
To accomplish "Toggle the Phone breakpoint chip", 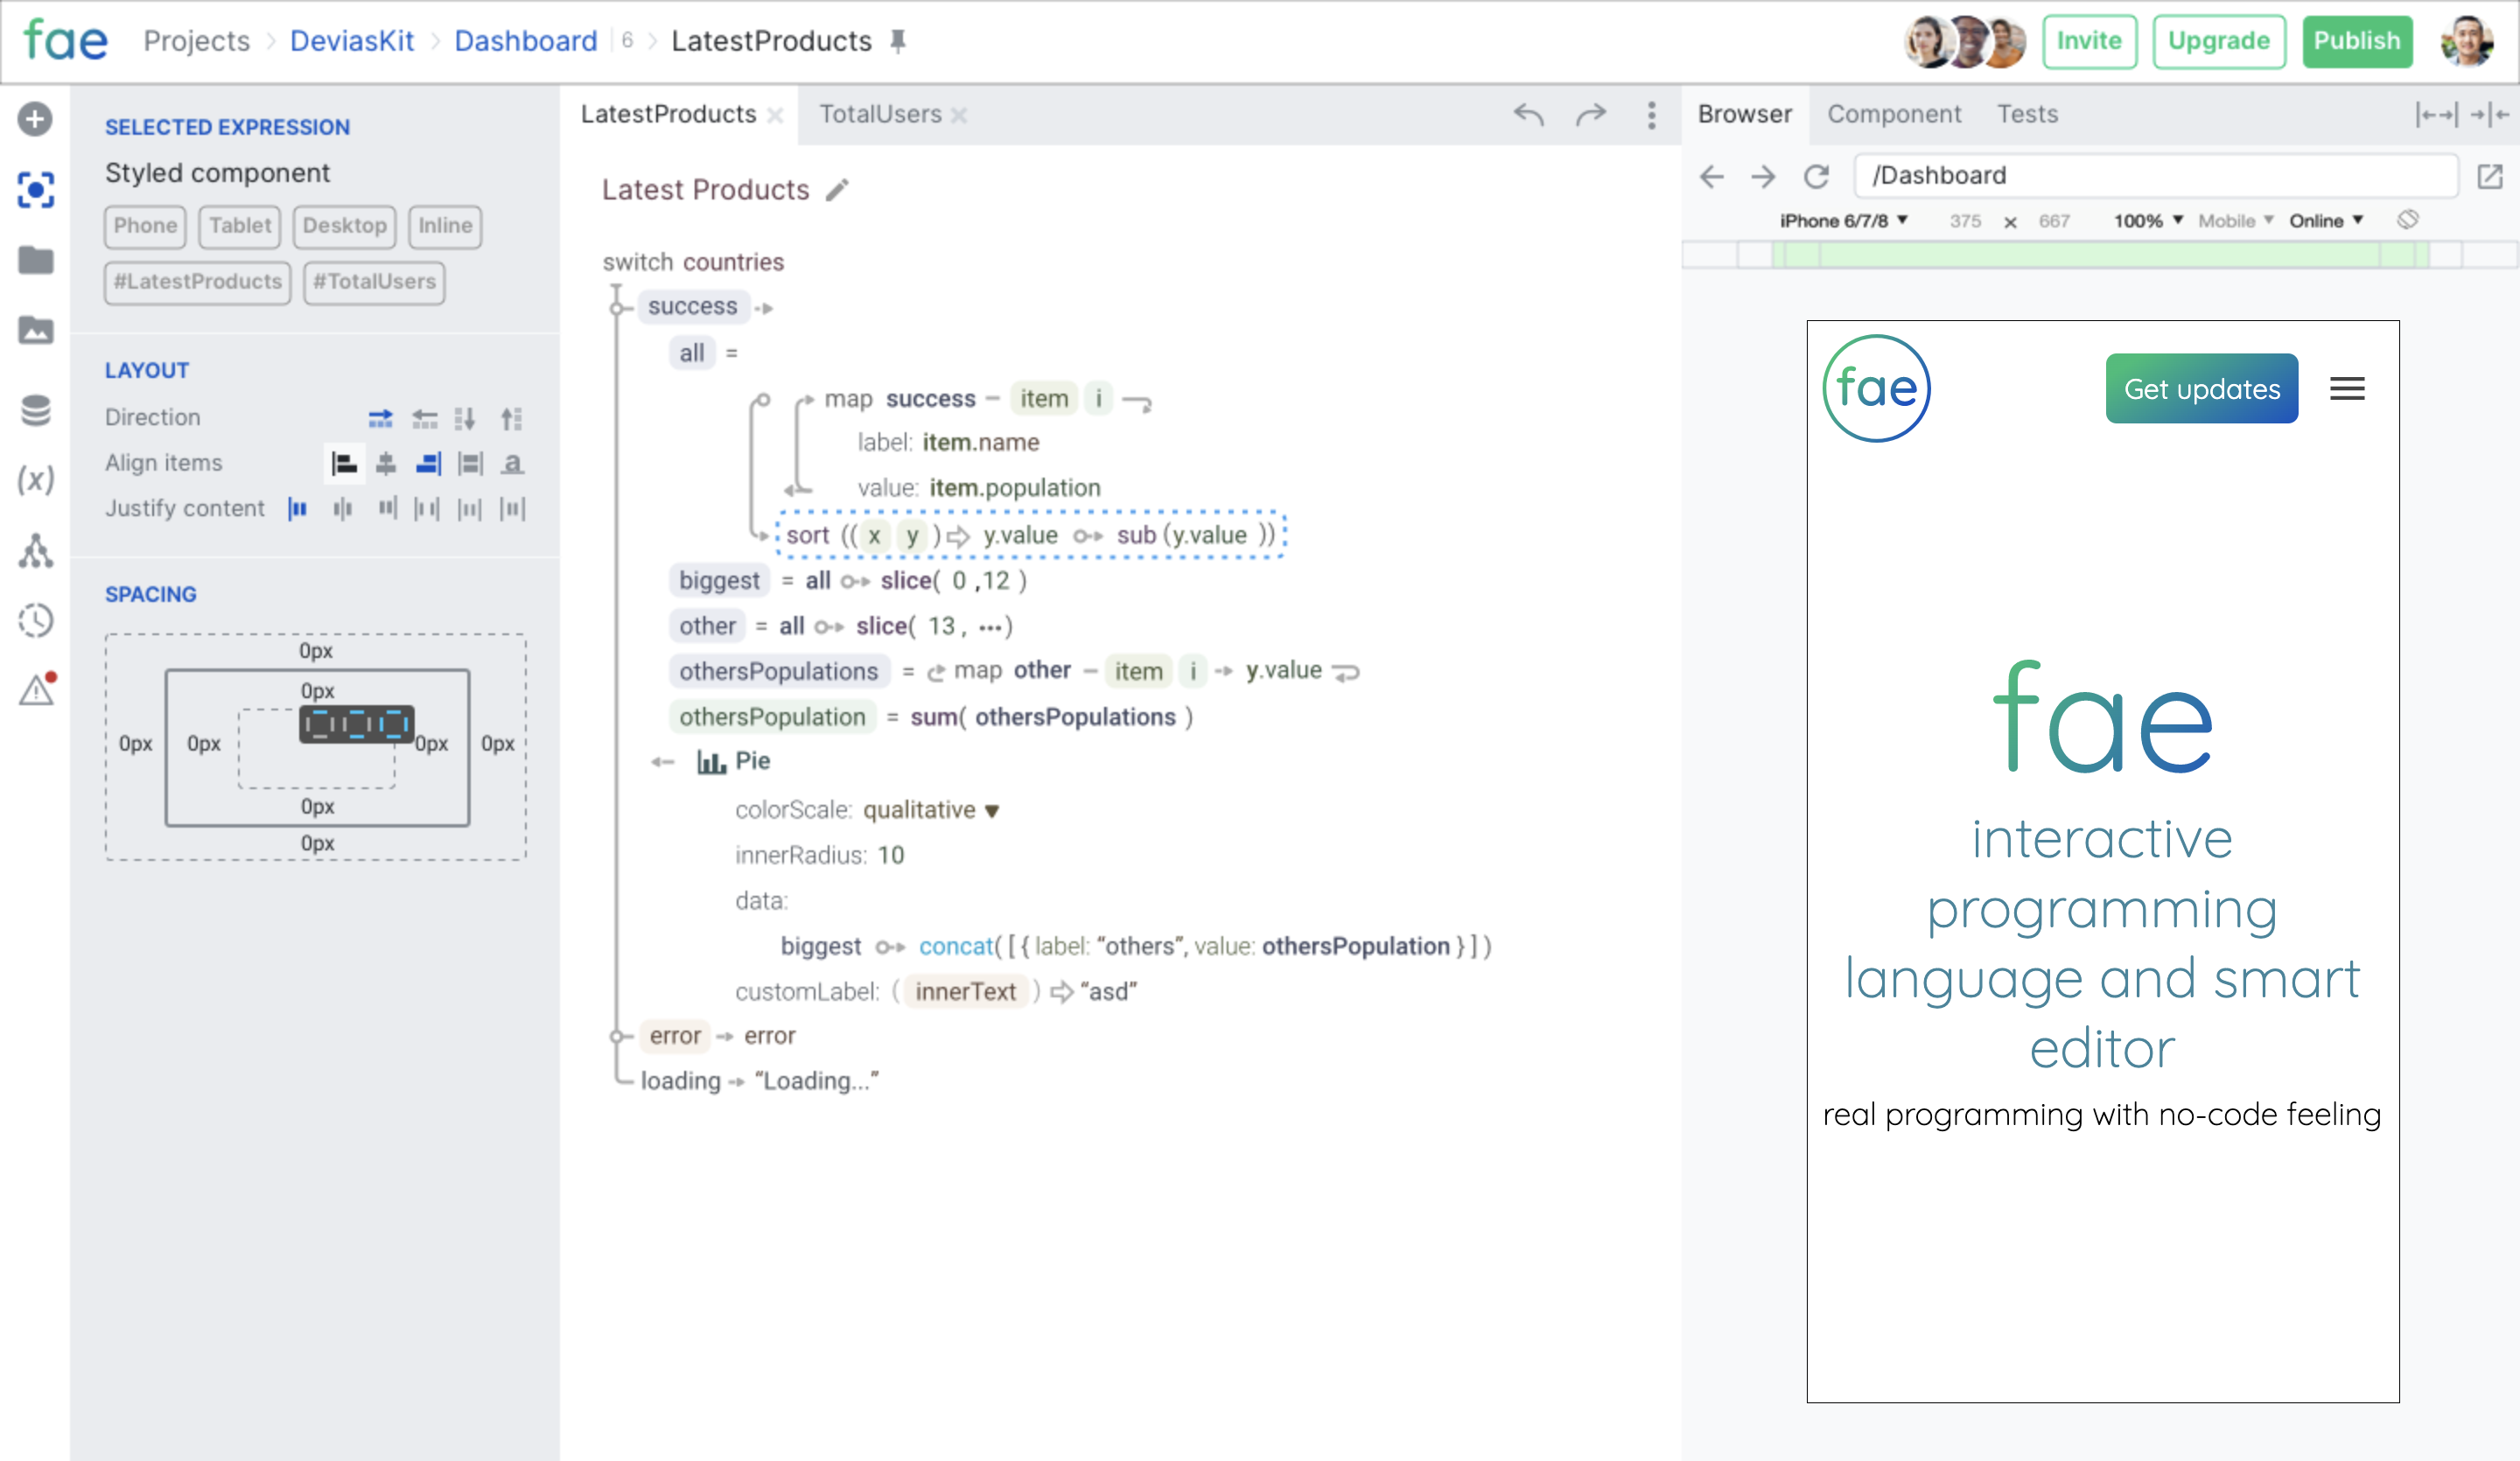I will [x=145, y=226].
